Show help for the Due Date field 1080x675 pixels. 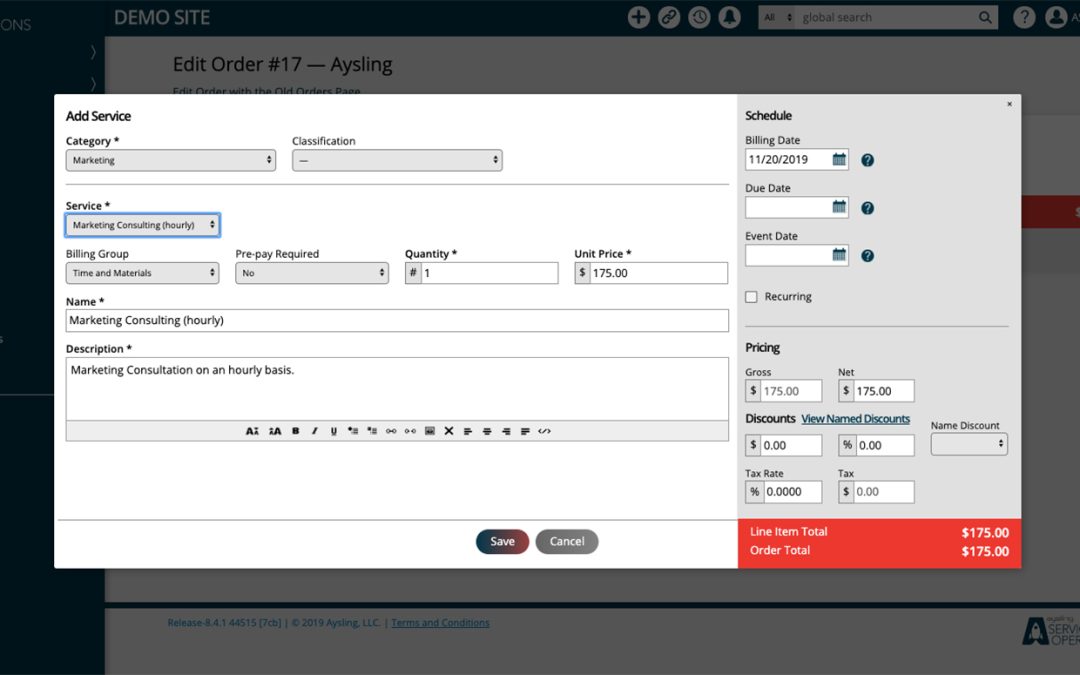868,208
